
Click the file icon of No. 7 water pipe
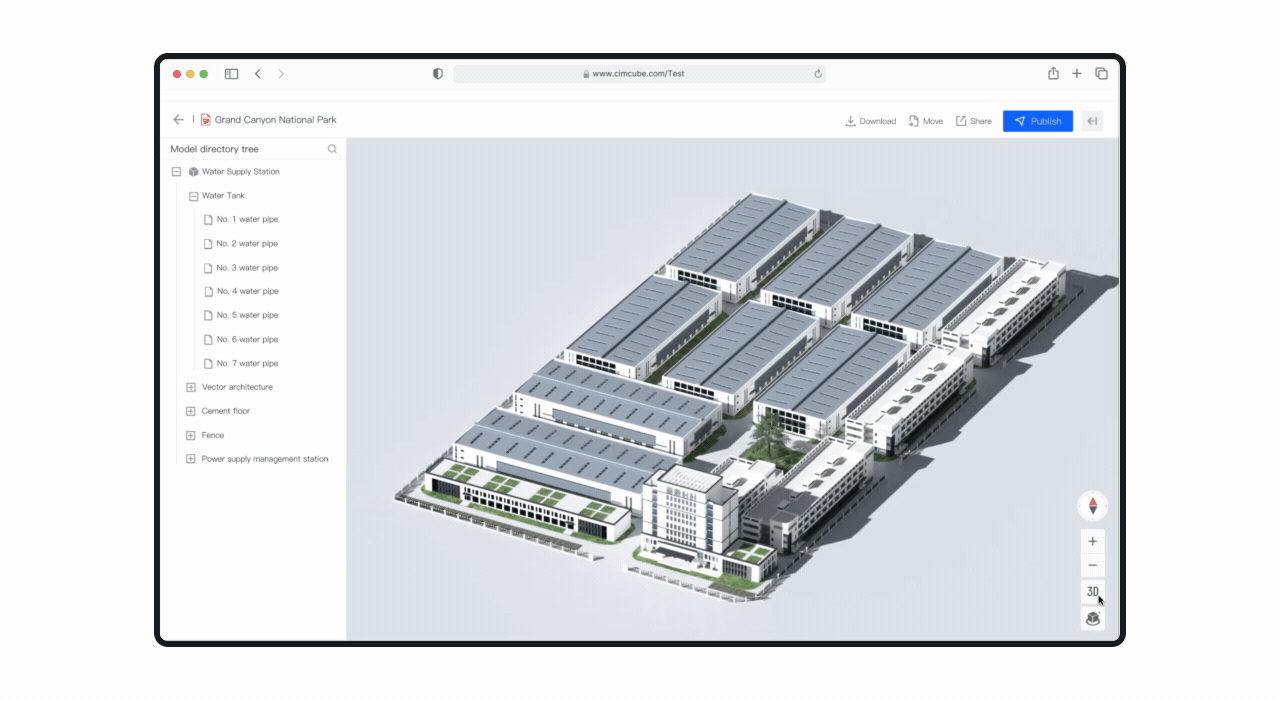point(208,363)
